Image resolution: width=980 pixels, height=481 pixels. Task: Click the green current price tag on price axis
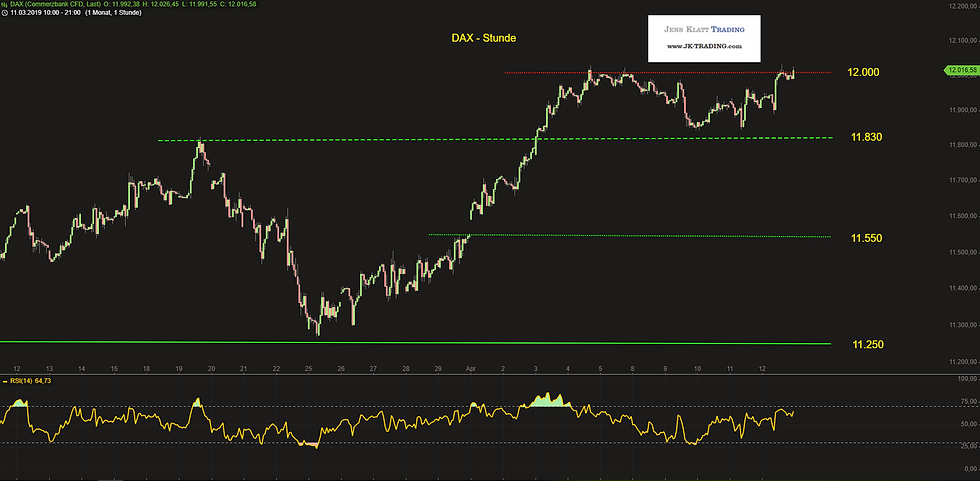pyautogui.click(x=960, y=70)
